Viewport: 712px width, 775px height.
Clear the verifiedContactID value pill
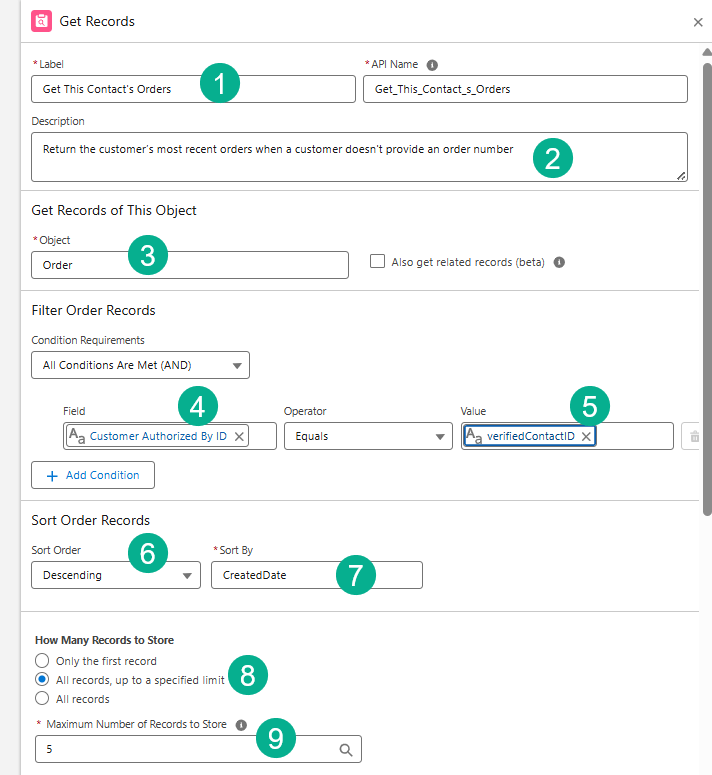point(586,437)
